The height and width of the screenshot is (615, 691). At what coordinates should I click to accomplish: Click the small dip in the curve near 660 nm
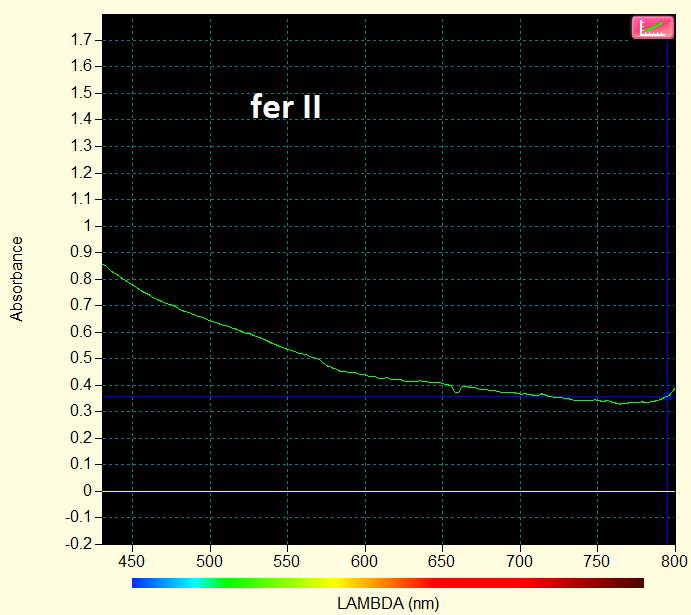[x=457, y=390]
